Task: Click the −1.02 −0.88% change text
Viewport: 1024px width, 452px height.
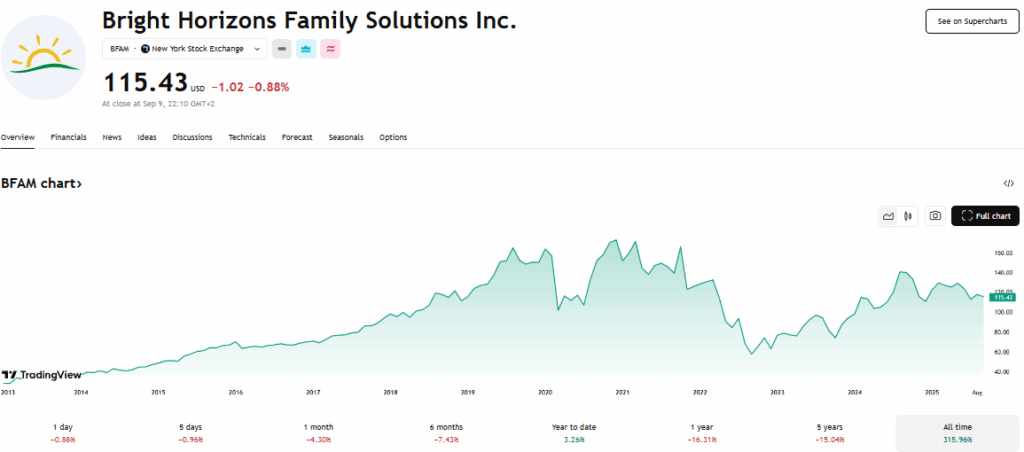Action: (250, 86)
